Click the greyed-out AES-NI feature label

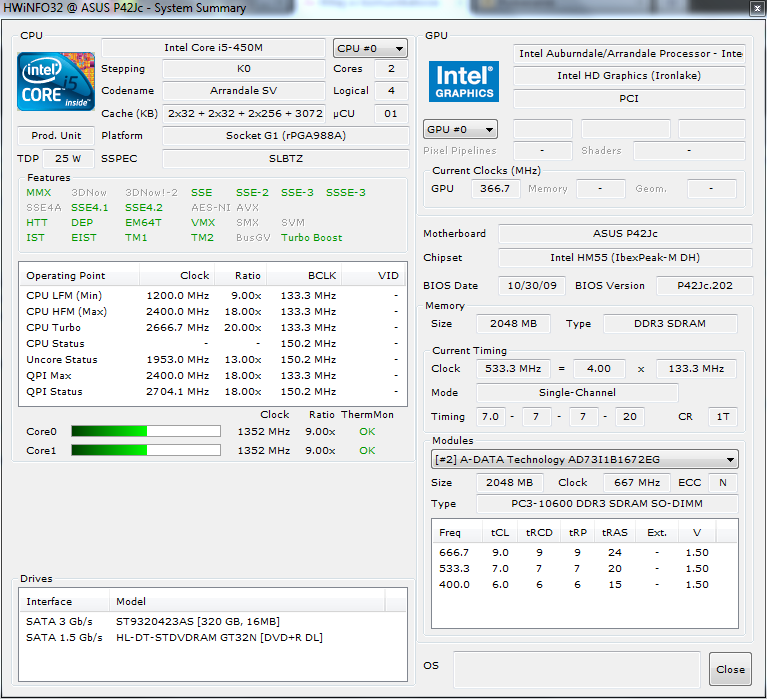(210, 207)
